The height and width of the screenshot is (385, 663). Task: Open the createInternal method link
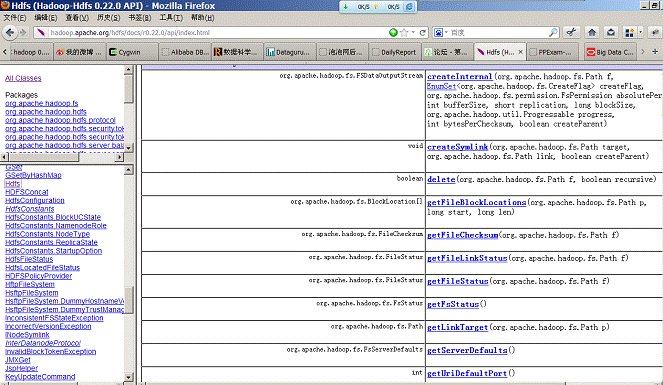[459, 76]
